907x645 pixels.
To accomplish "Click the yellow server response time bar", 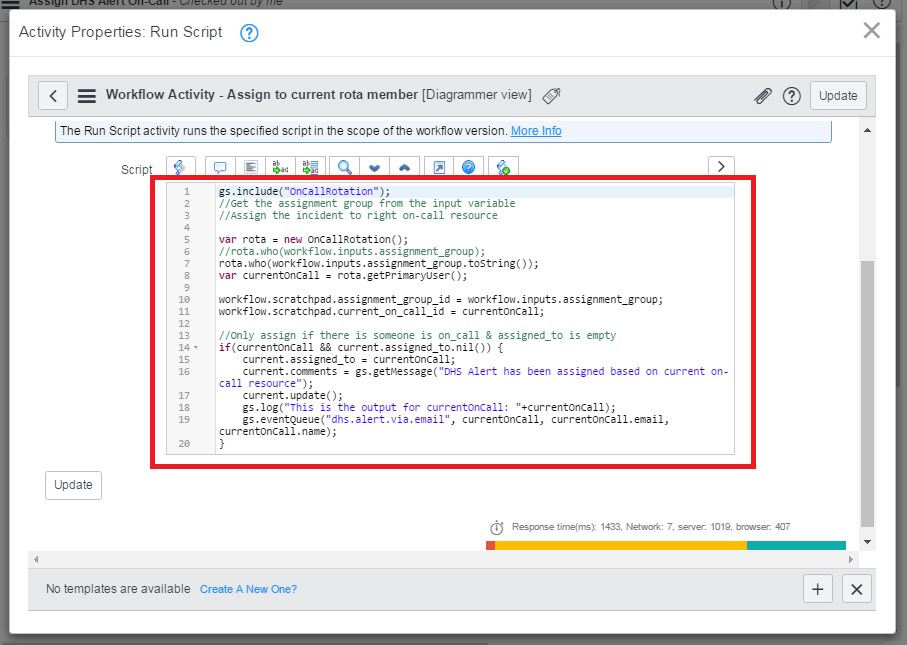I will click(621, 546).
